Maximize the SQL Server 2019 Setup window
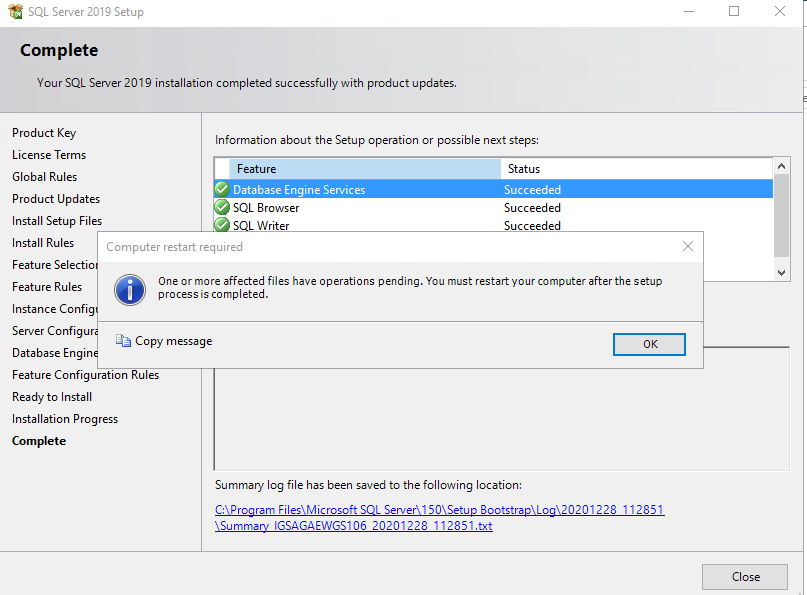 (x=734, y=11)
